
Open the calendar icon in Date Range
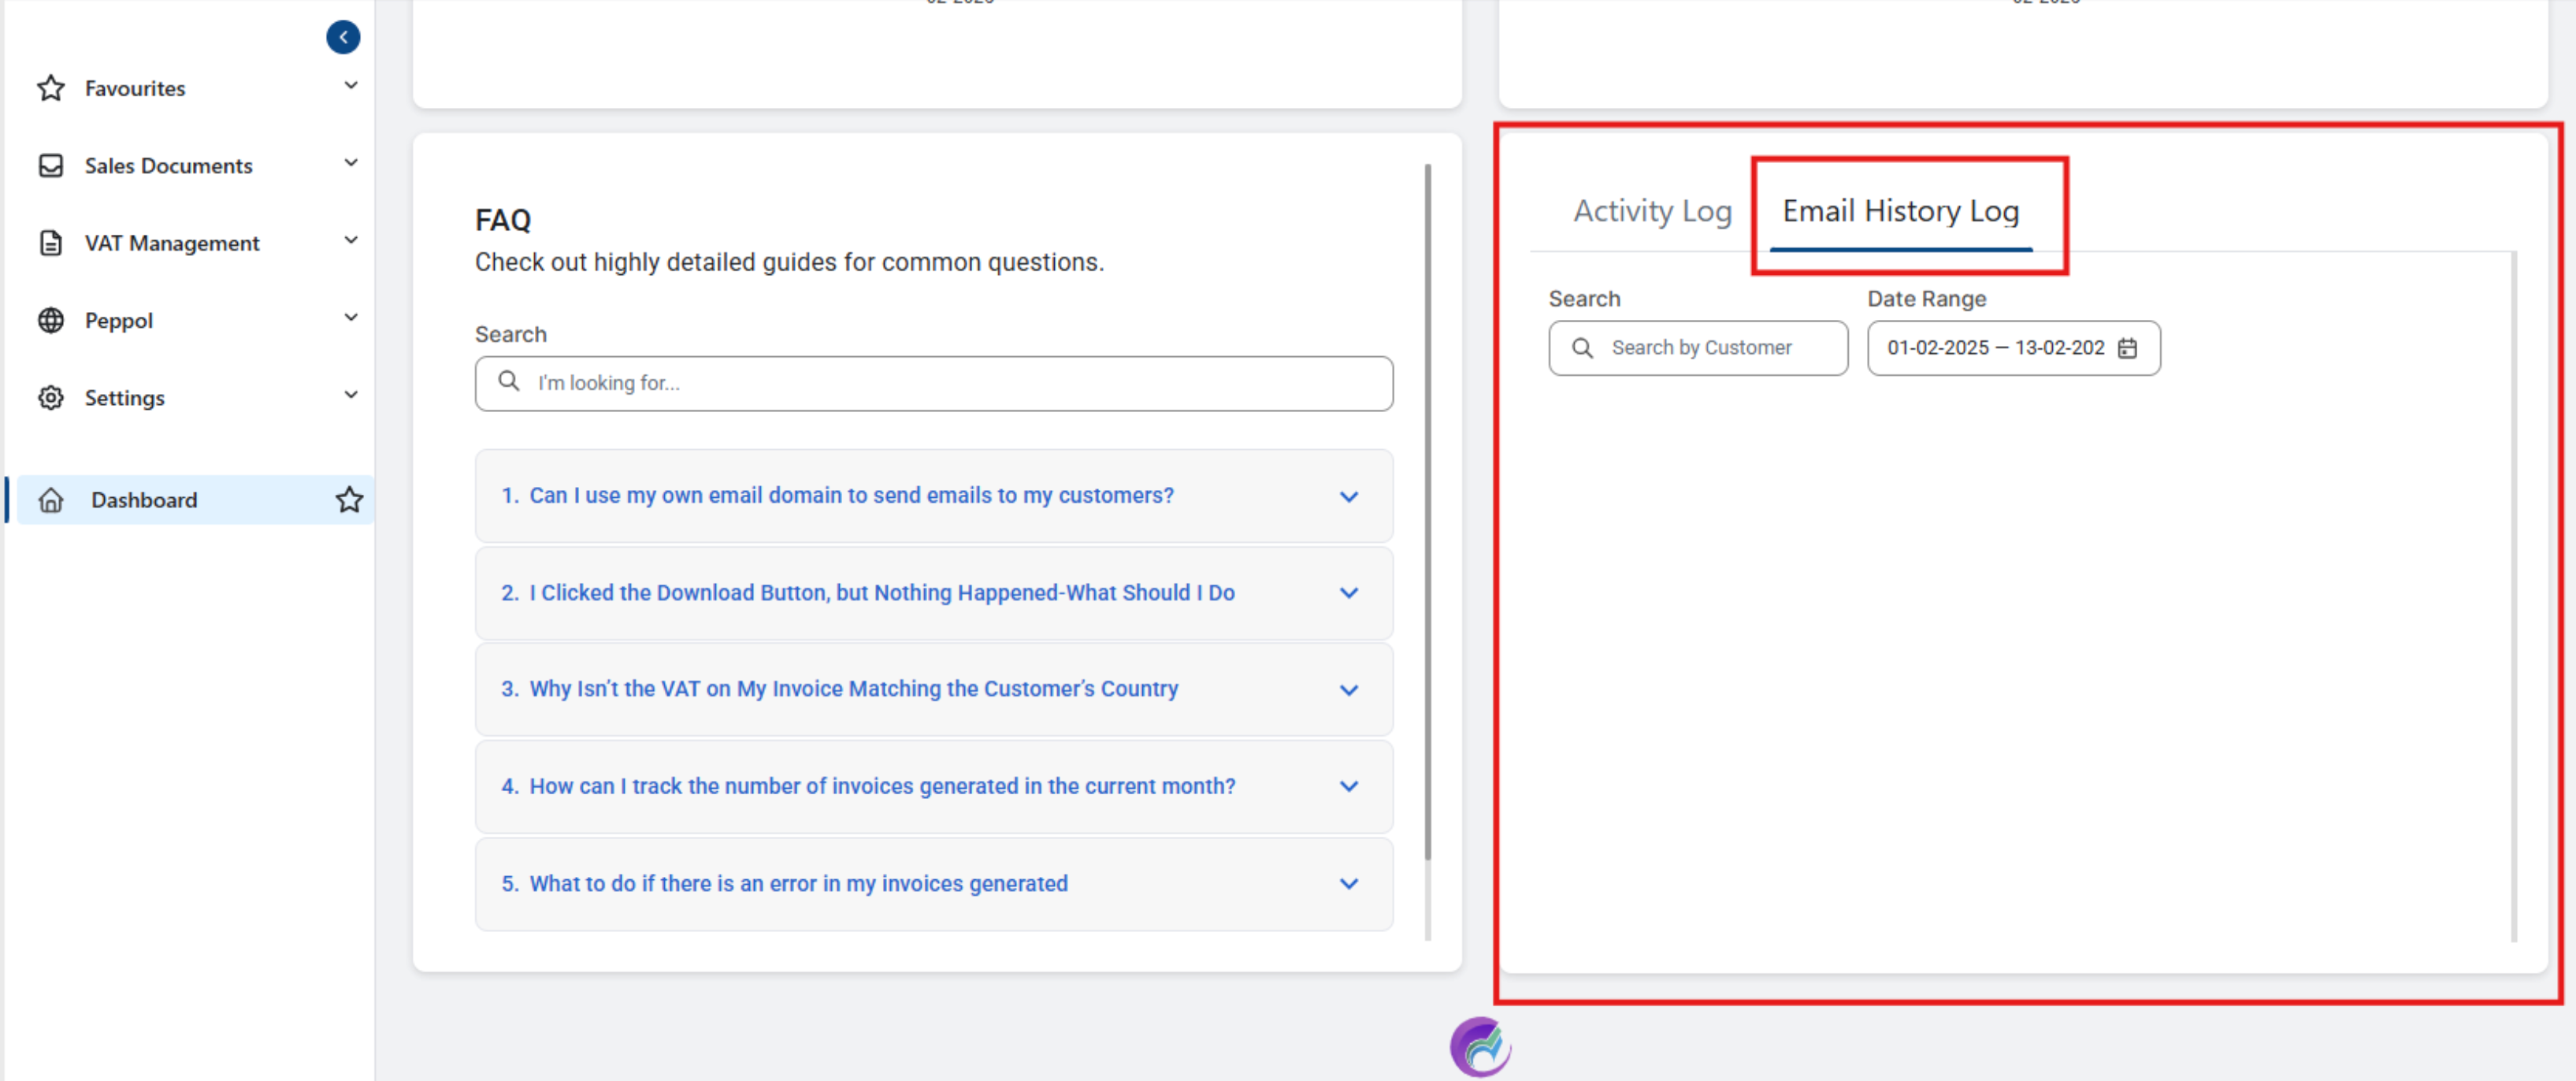click(2127, 348)
